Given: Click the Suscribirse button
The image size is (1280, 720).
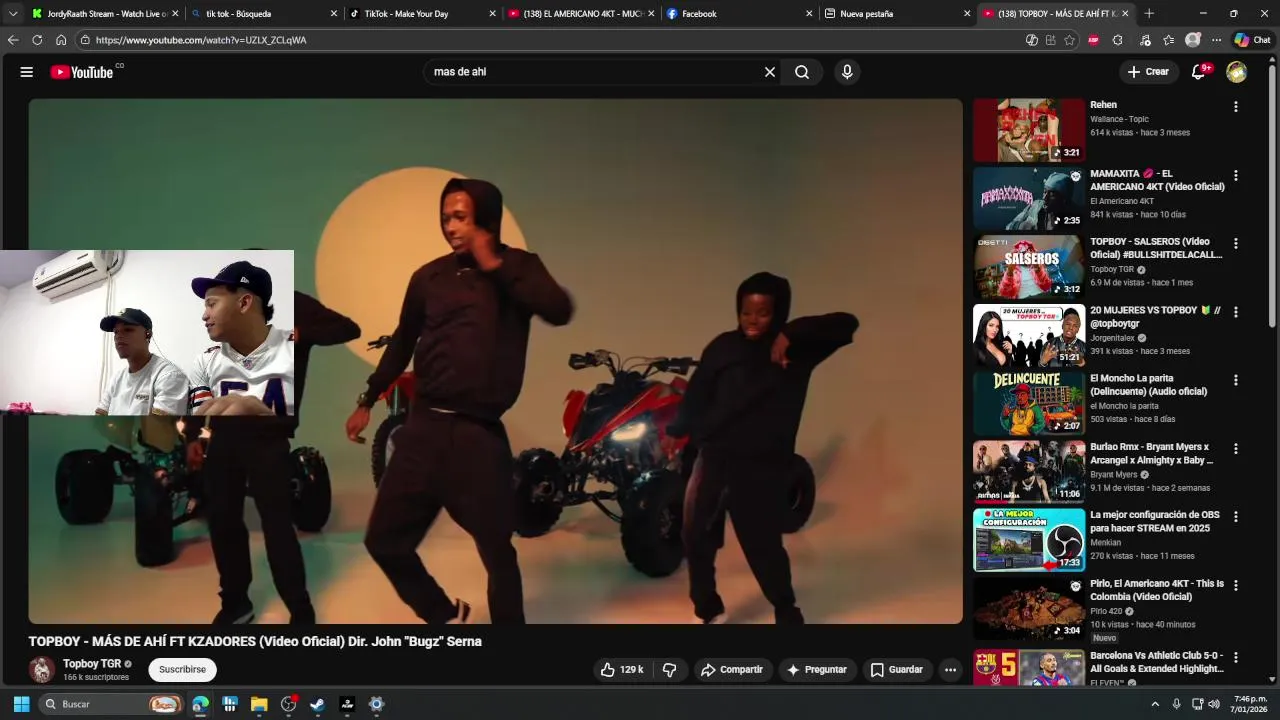Looking at the screenshot, I should [x=182, y=670].
